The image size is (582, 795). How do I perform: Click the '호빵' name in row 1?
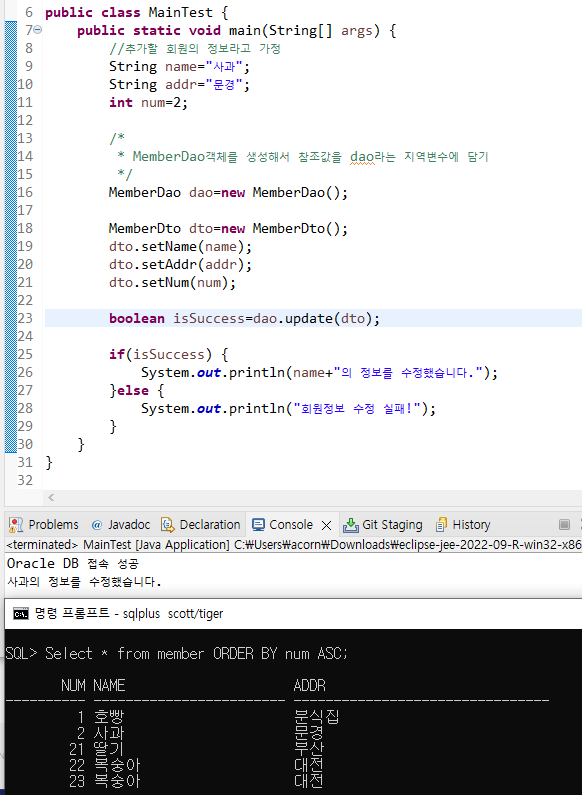pyautogui.click(x=109, y=717)
